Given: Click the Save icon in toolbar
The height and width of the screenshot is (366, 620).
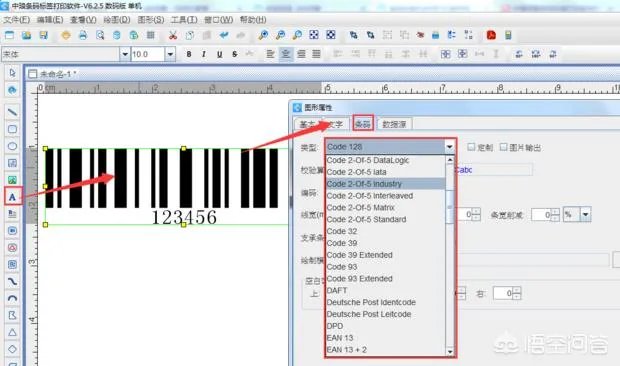Looking at the screenshot, I should tap(43, 35).
